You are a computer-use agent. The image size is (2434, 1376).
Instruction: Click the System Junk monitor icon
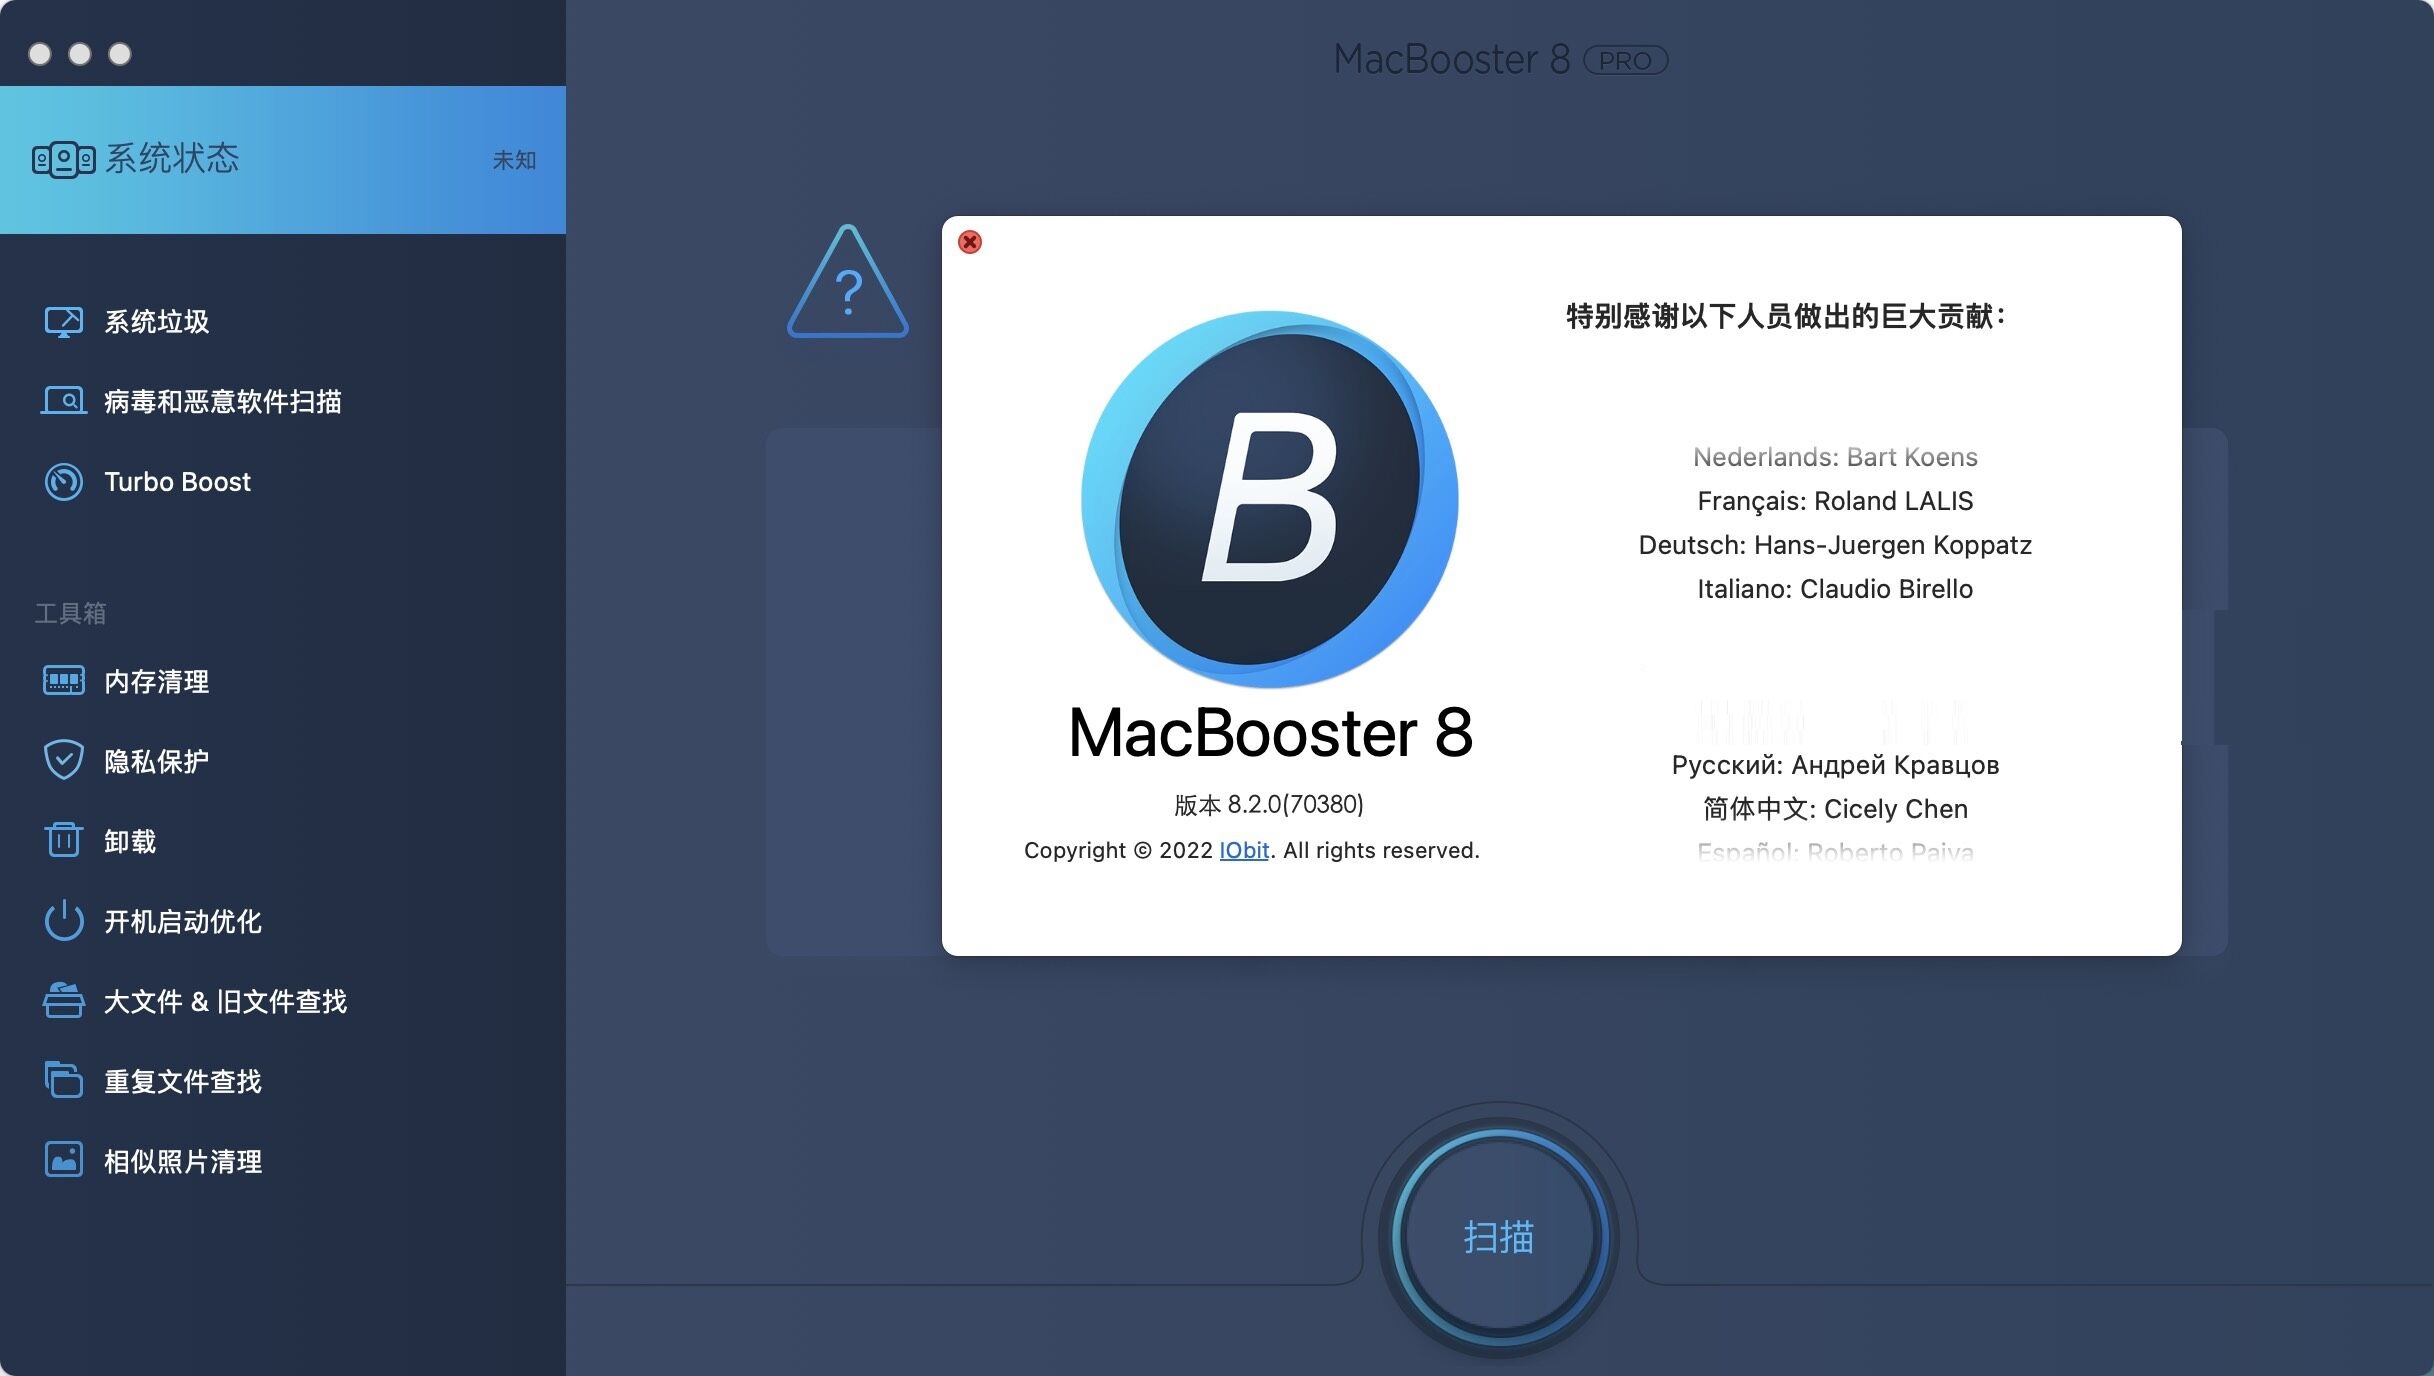click(x=64, y=321)
